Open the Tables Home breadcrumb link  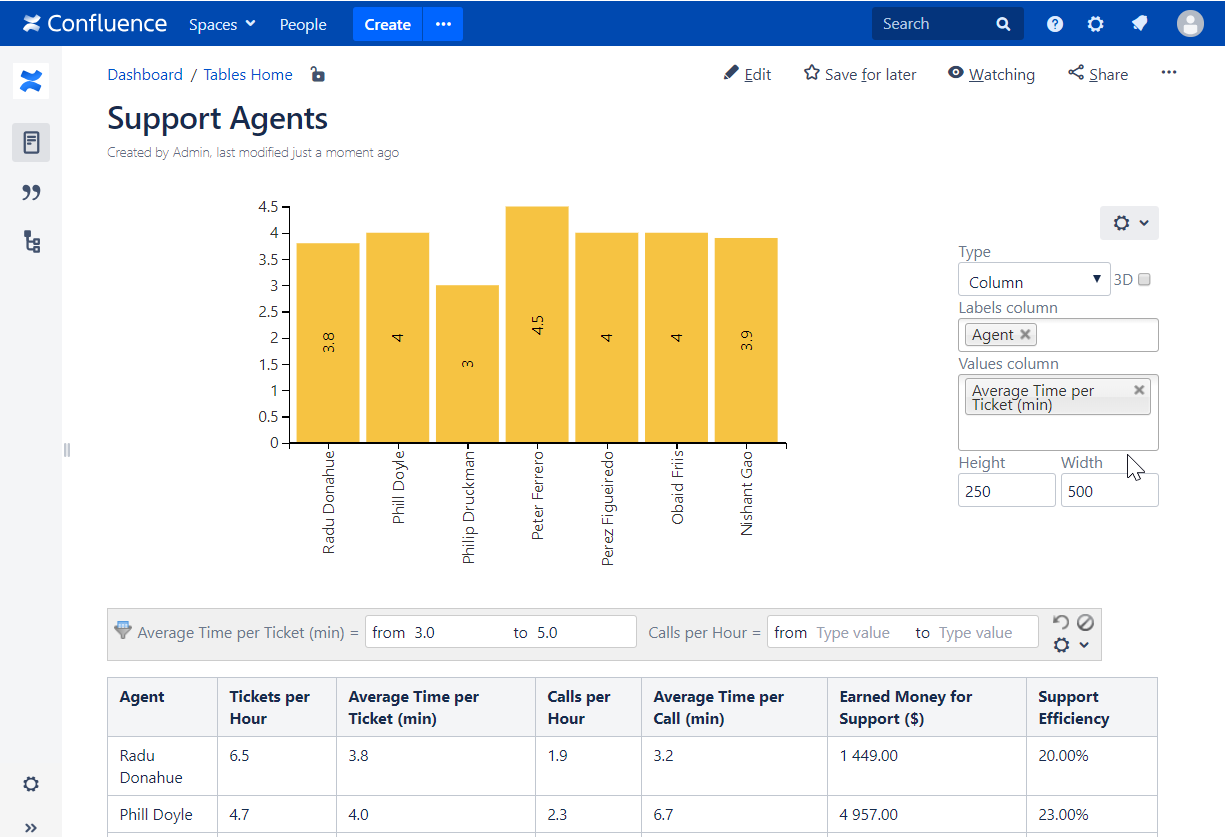coord(248,75)
